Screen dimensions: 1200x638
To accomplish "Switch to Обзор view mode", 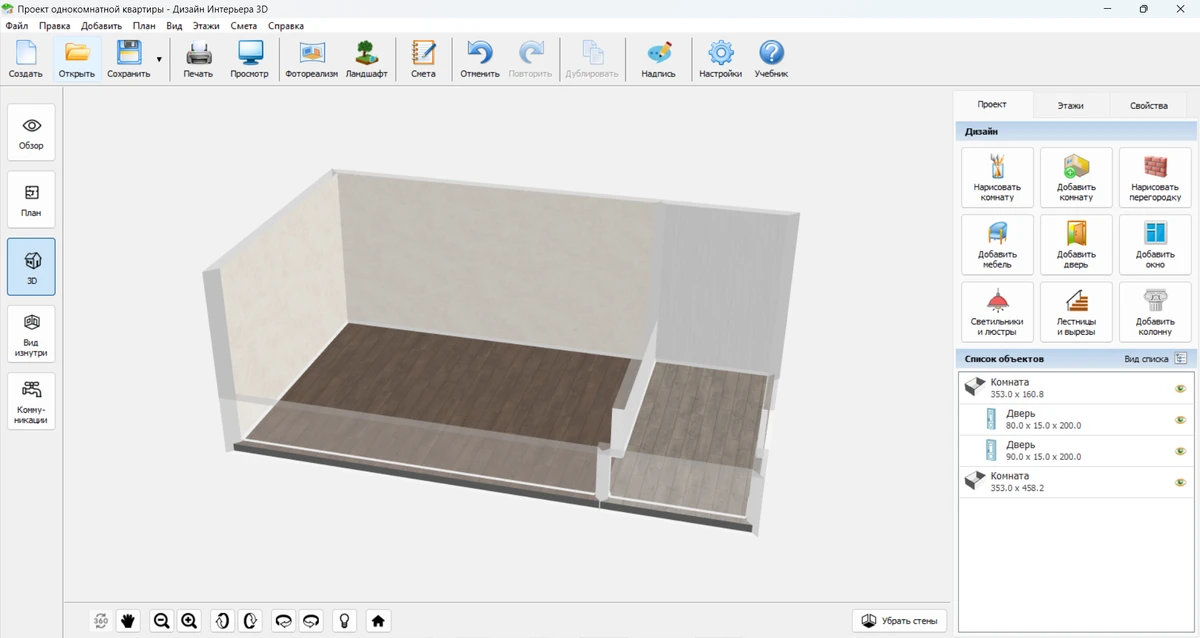I will click(x=31, y=132).
